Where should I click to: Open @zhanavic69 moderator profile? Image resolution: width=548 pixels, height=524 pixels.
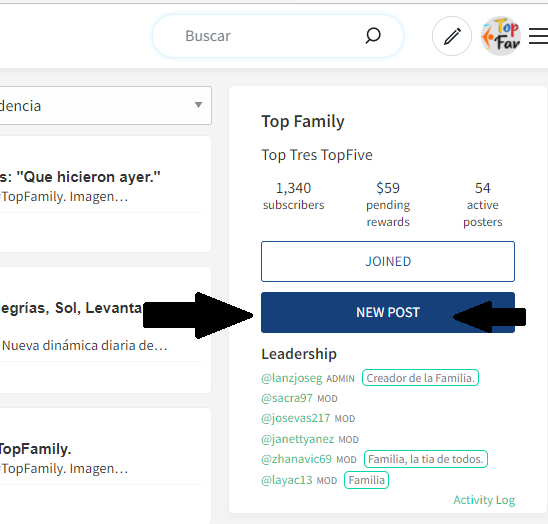tap(296, 459)
